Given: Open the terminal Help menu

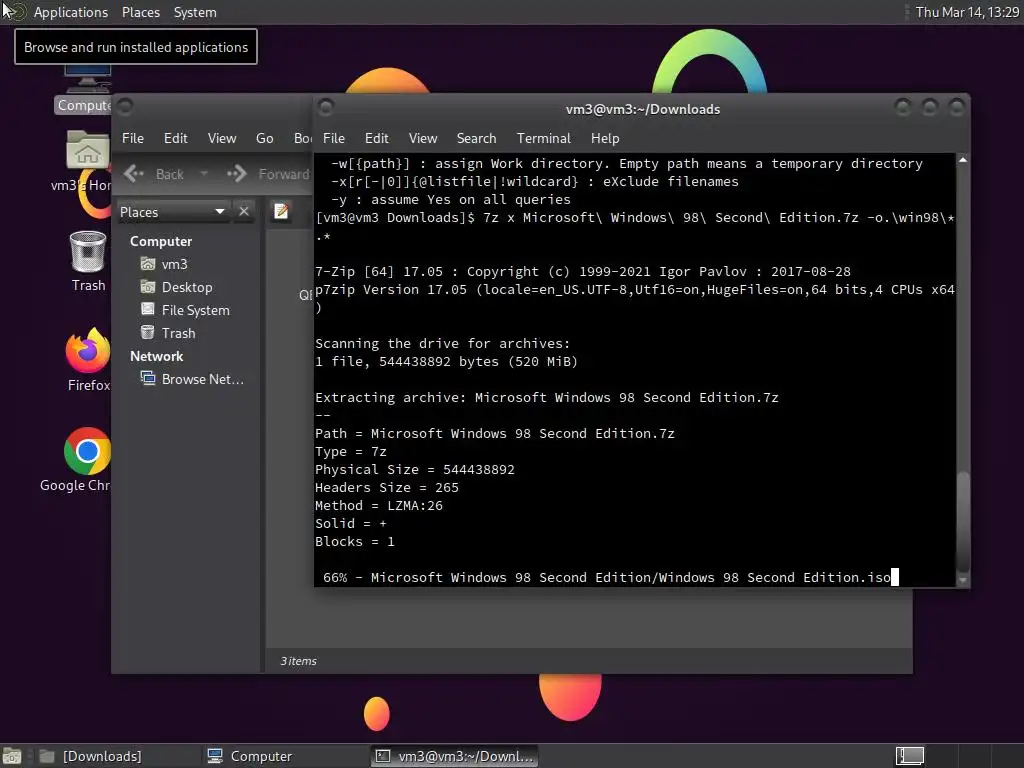Looking at the screenshot, I should point(605,138).
